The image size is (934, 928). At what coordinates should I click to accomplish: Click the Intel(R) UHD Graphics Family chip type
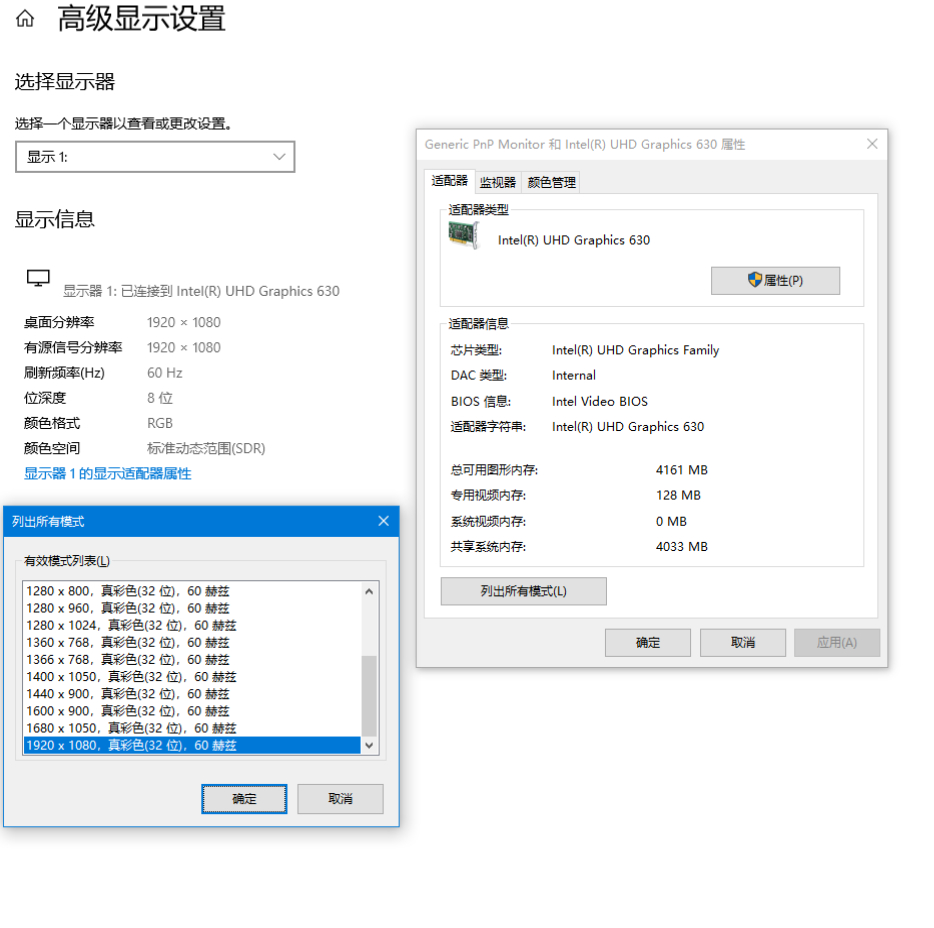[635, 350]
